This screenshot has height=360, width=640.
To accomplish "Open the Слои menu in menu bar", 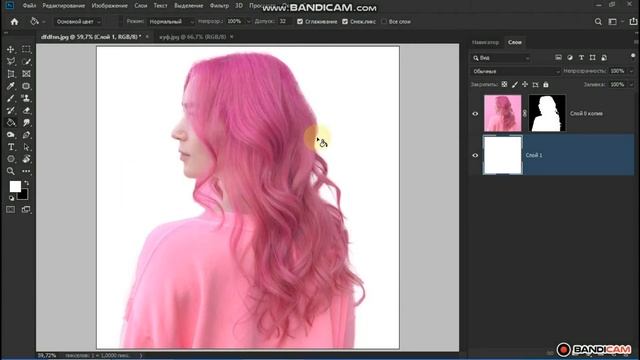I will click(x=141, y=6).
